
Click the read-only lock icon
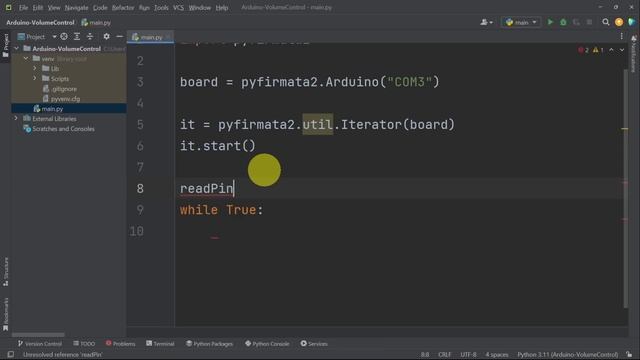pyautogui.click(x=629, y=354)
